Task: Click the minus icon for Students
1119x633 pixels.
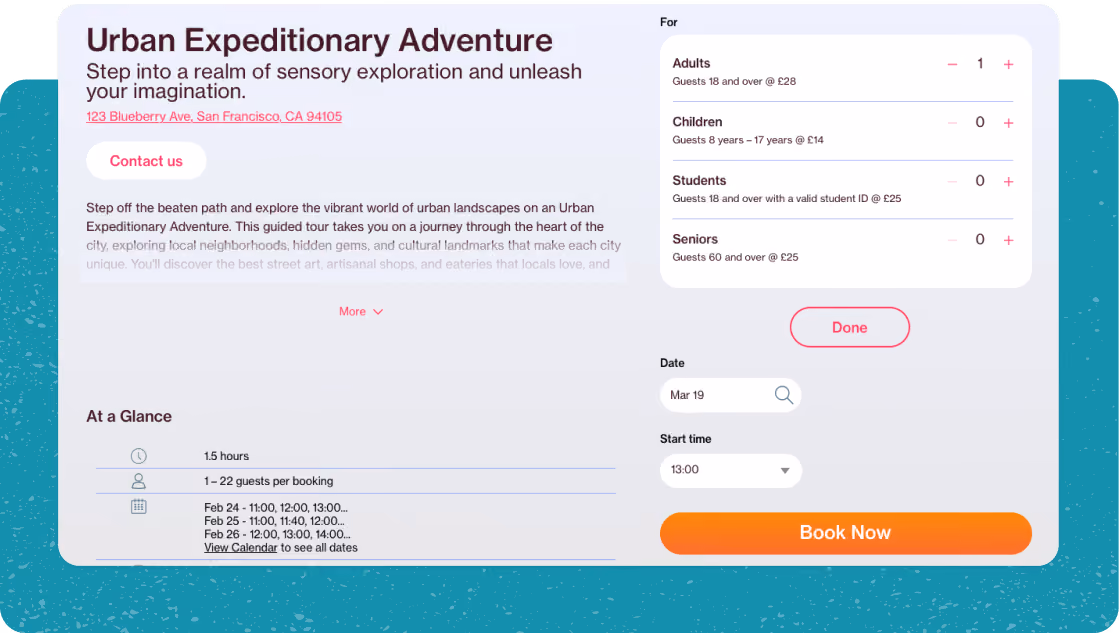Action: pos(952,181)
